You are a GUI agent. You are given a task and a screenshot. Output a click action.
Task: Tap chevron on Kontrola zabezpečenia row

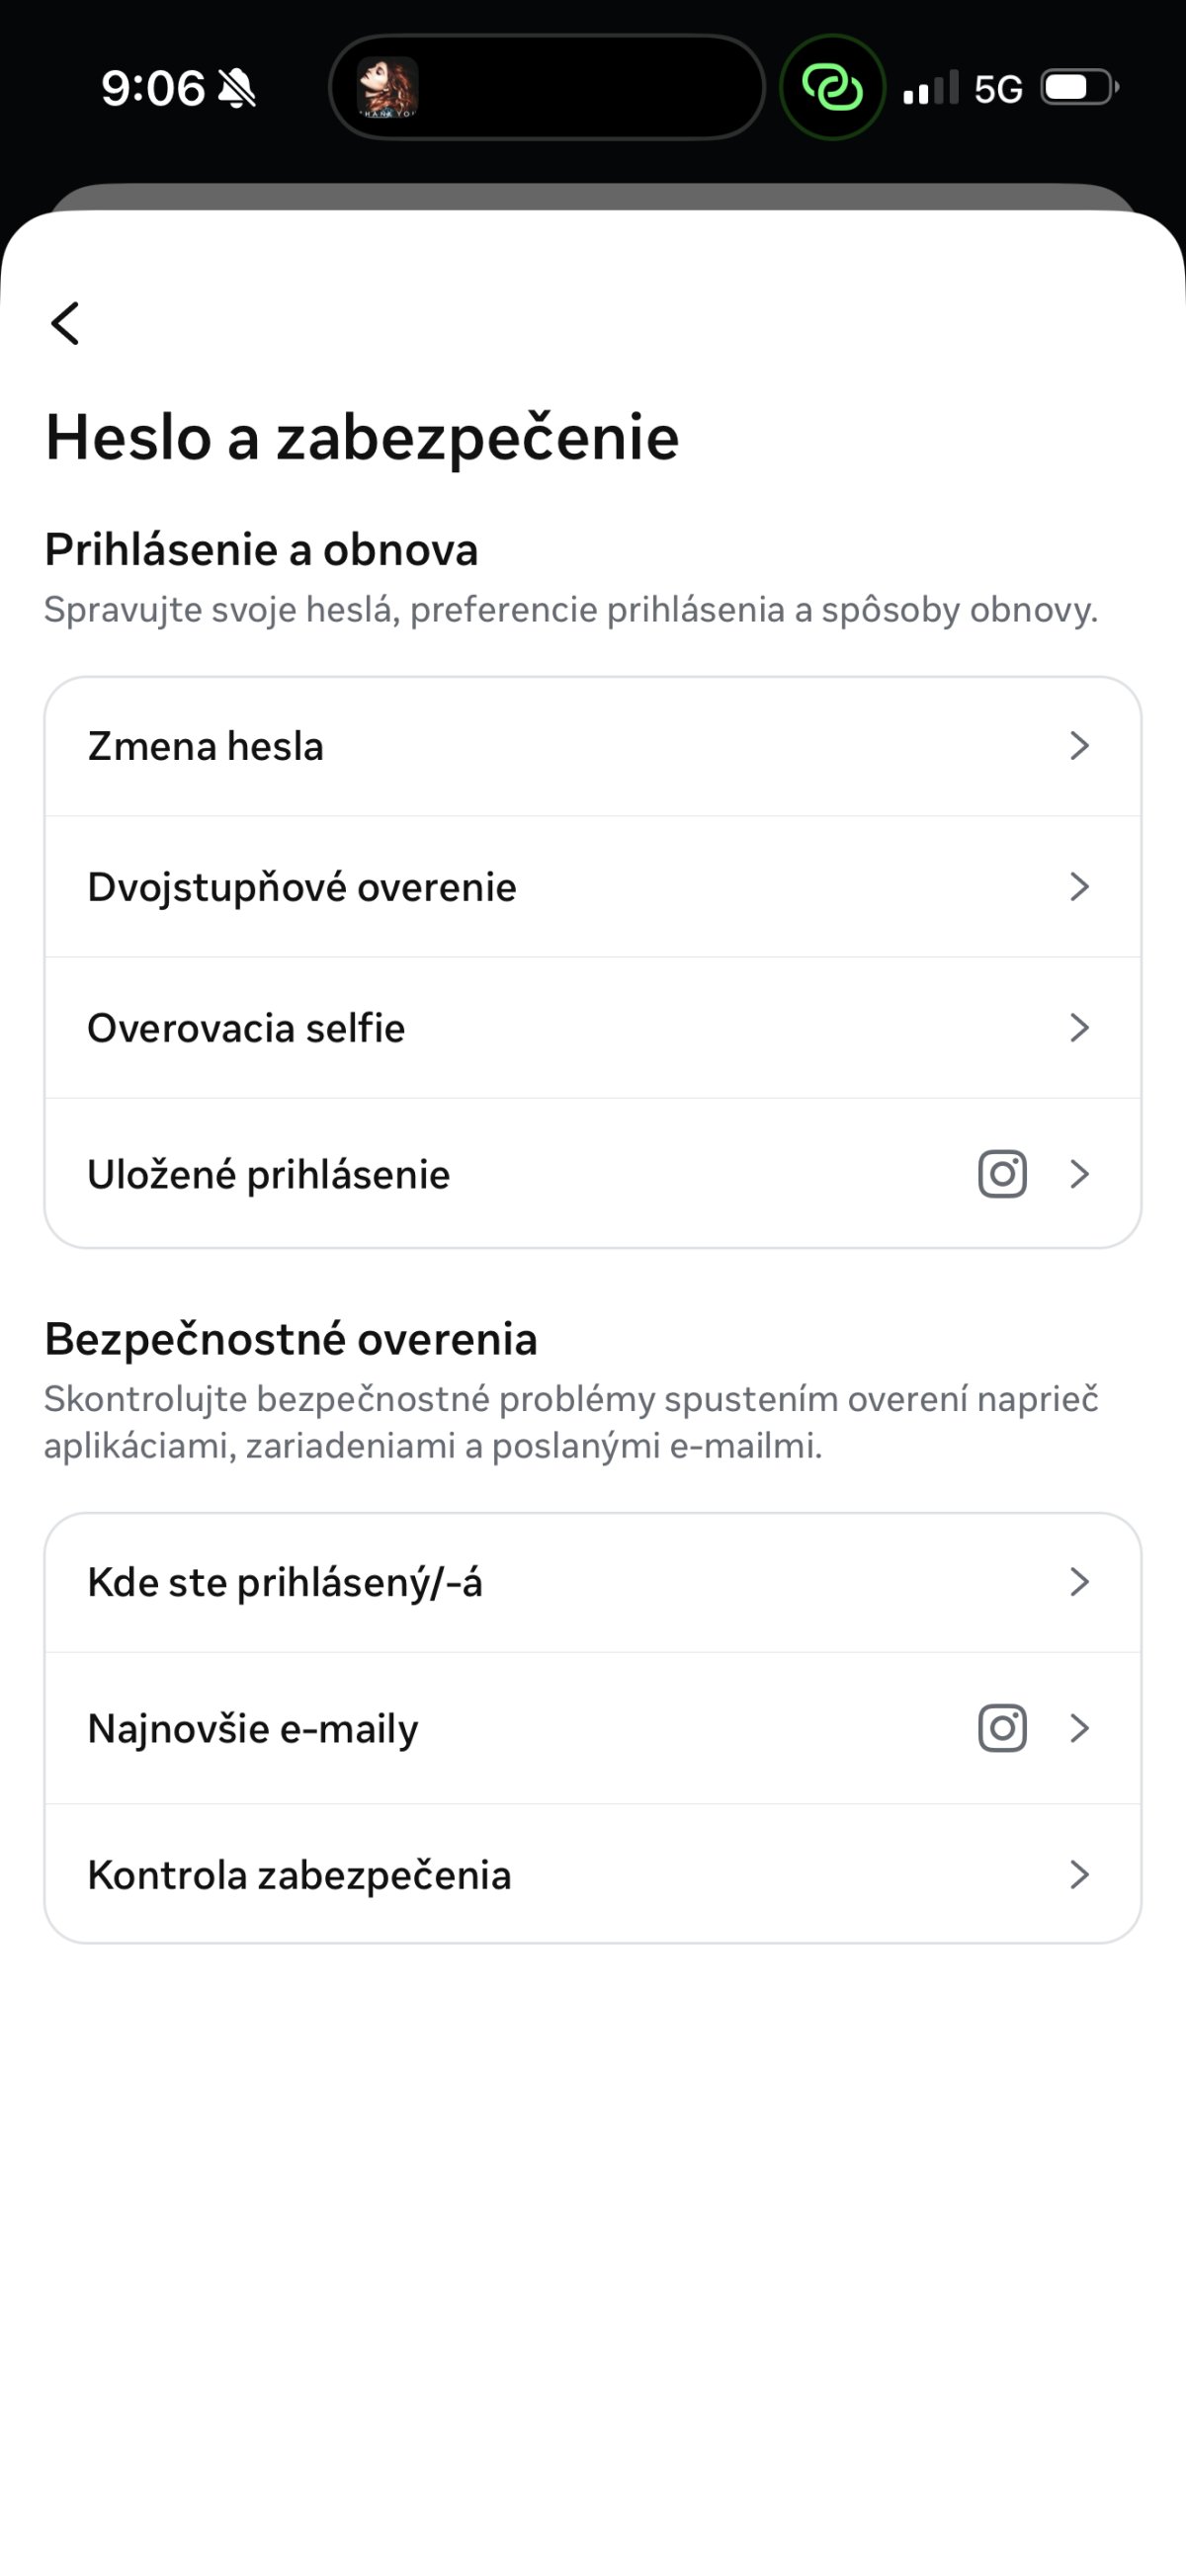pos(1078,1875)
